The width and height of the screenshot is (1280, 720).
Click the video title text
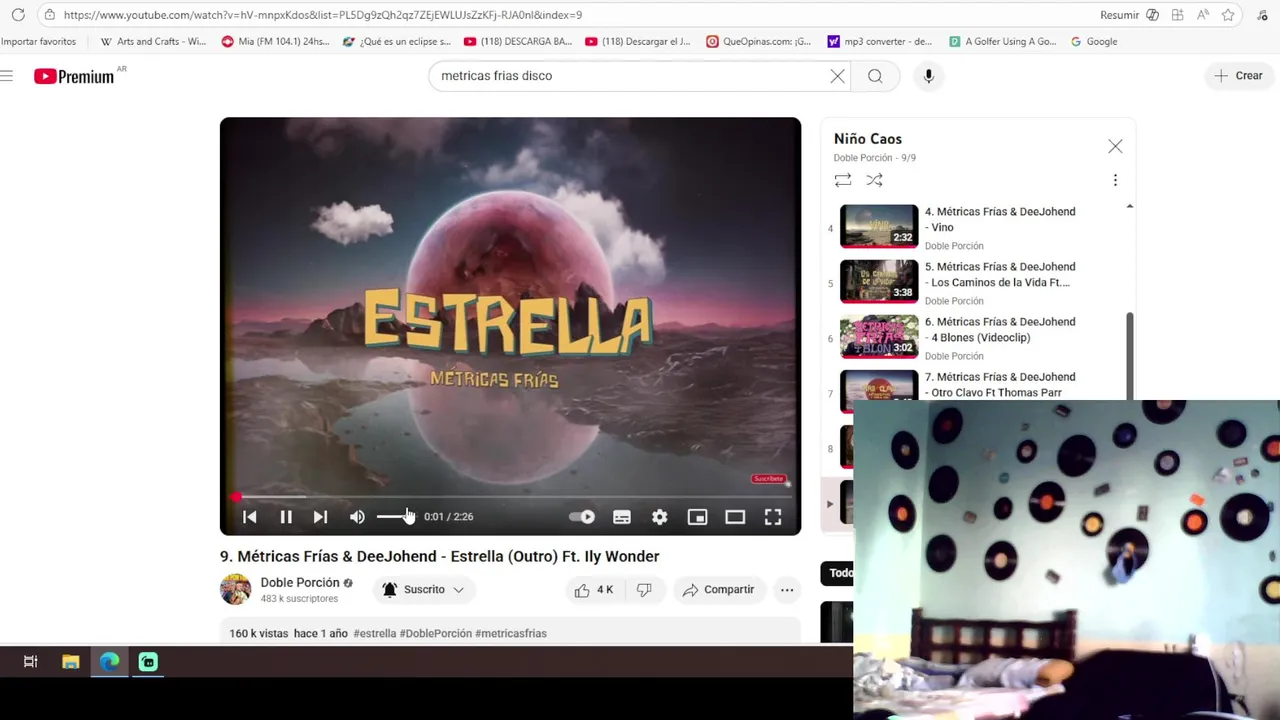pos(439,556)
